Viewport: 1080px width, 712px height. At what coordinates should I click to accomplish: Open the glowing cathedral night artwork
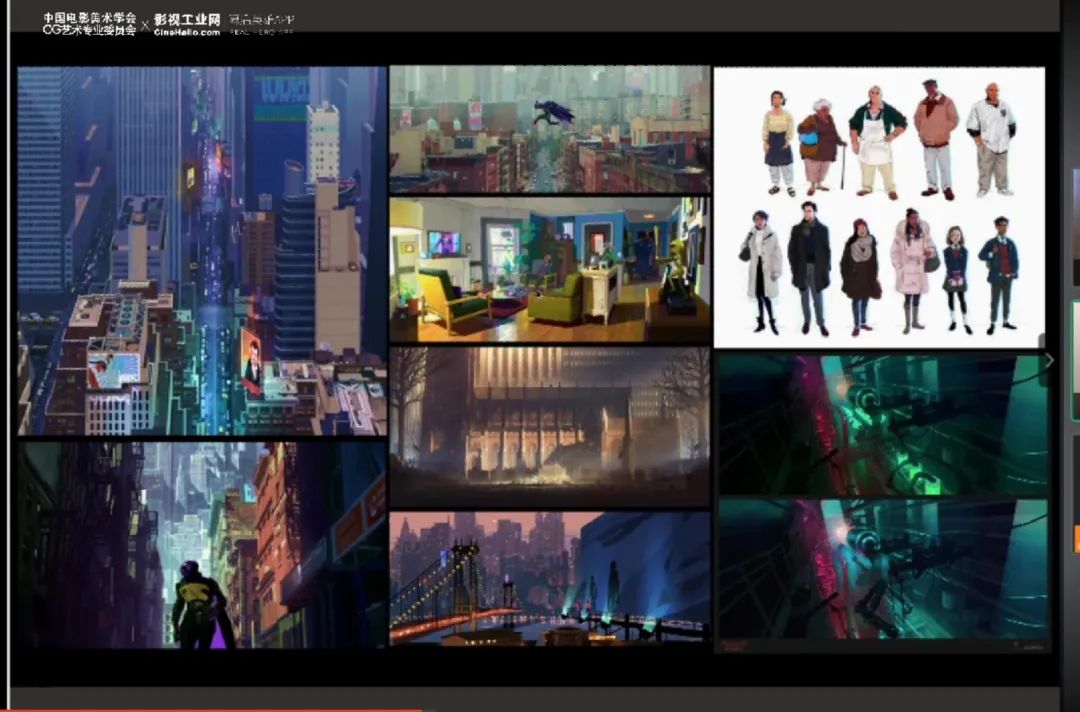click(x=549, y=427)
